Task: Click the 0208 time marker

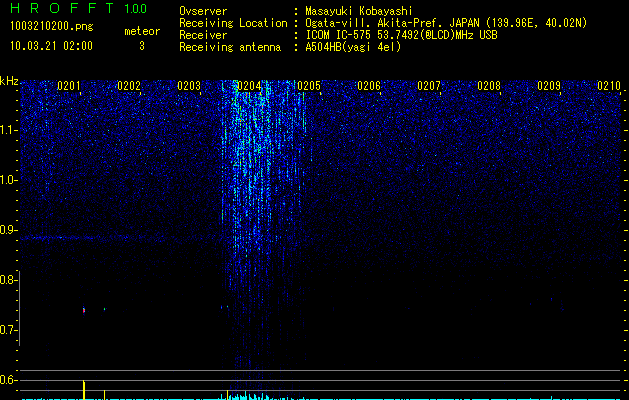Action: (489, 86)
